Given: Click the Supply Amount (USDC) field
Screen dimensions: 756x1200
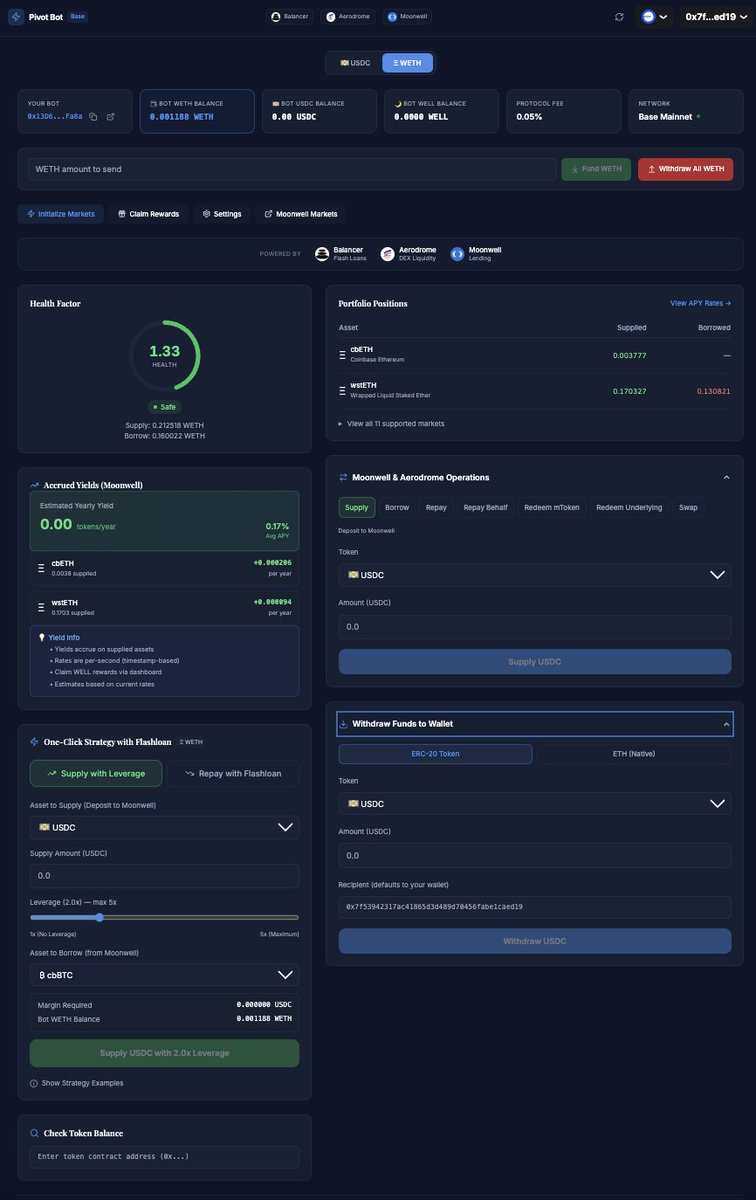Looking at the screenshot, I should (x=164, y=876).
